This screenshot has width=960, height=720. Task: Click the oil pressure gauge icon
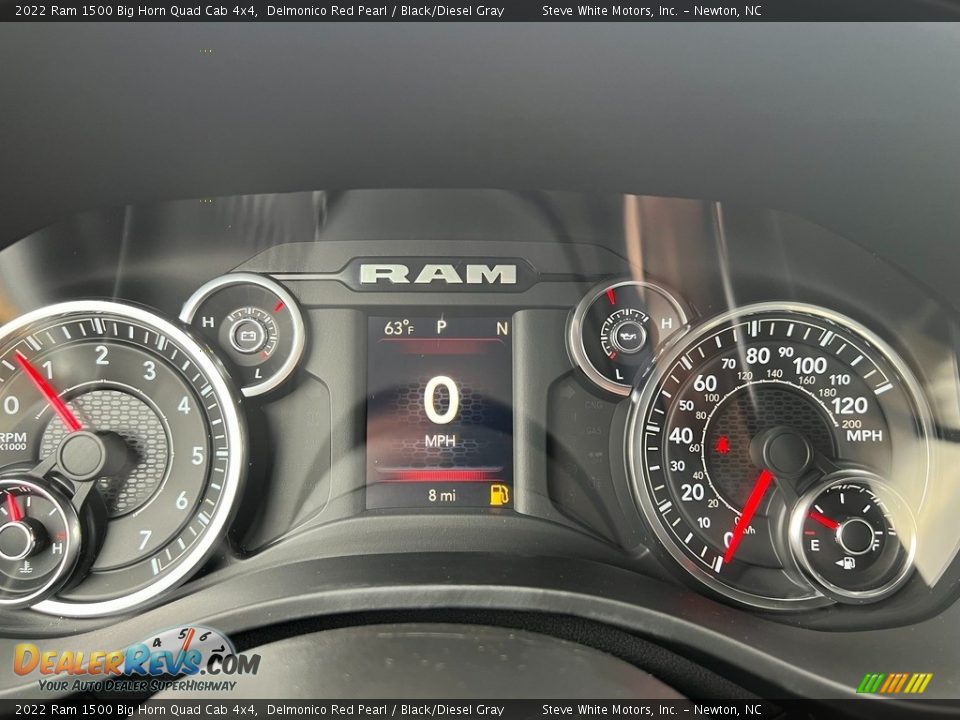coord(629,336)
